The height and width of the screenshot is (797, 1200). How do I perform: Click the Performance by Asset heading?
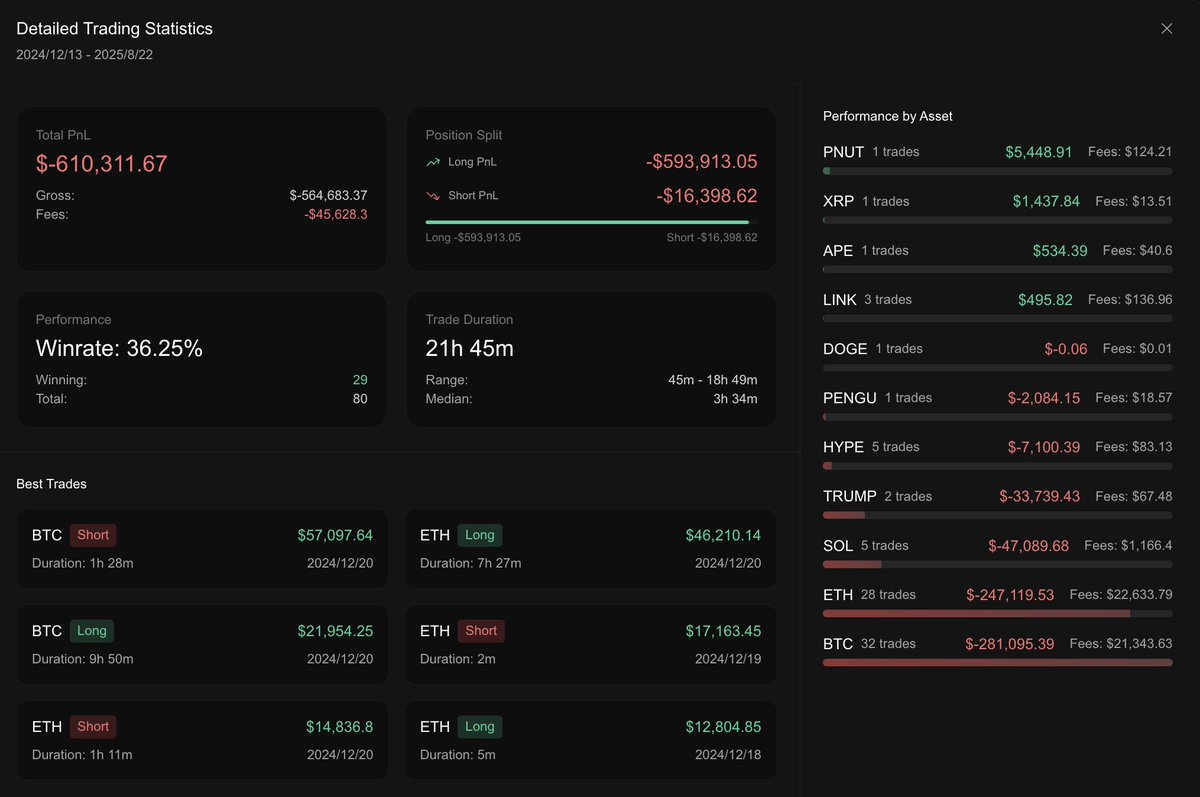pos(887,116)
